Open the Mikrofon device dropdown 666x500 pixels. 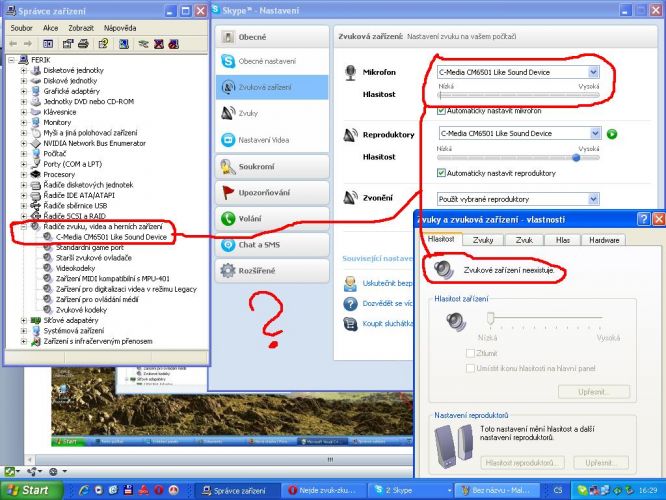pyautogui.click(x=594, y=72)
